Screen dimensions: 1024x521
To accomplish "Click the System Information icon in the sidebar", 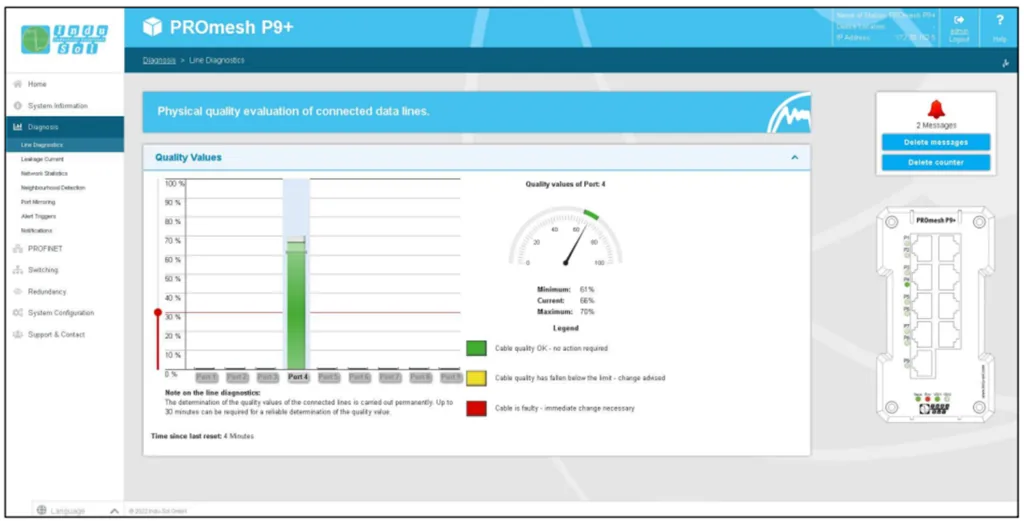I will click(18, 106).
